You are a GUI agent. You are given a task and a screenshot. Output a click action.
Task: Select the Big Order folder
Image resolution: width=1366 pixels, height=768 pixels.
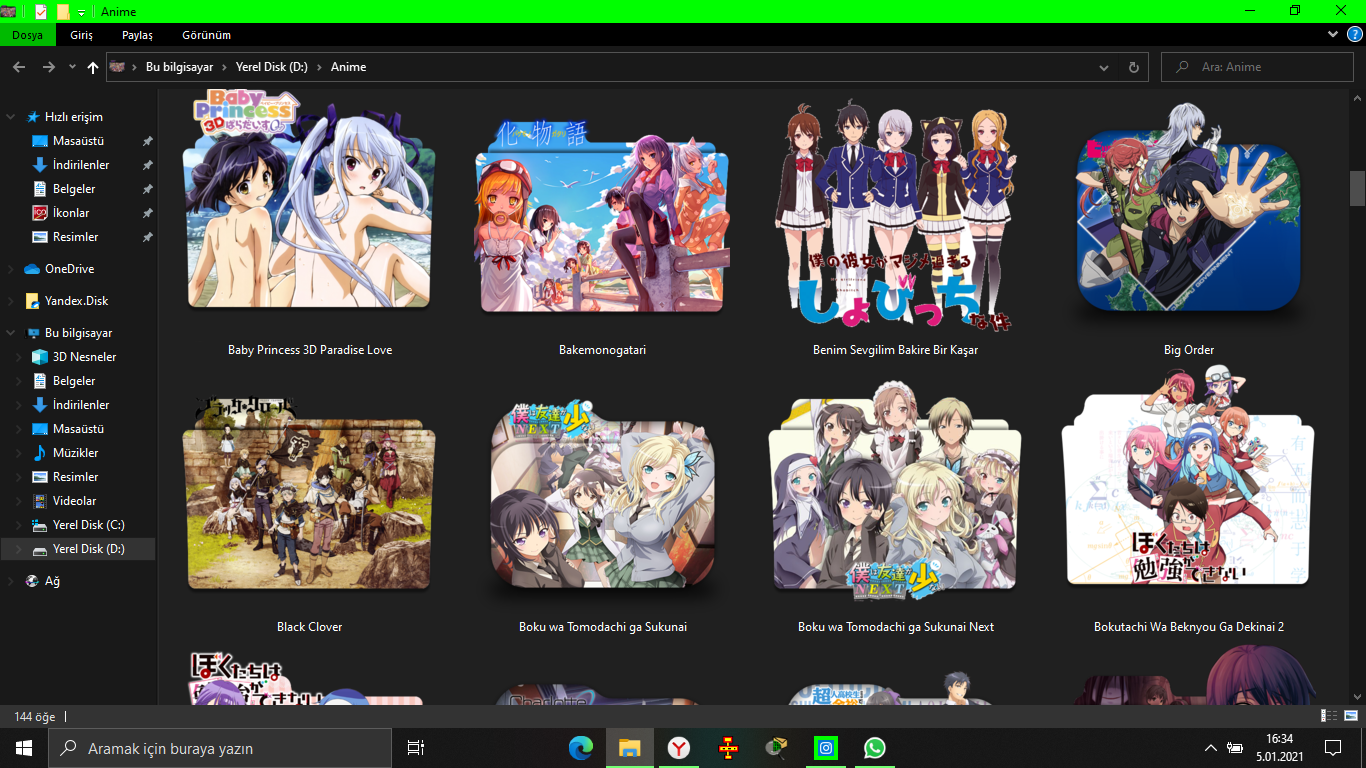pos(1189,229)
